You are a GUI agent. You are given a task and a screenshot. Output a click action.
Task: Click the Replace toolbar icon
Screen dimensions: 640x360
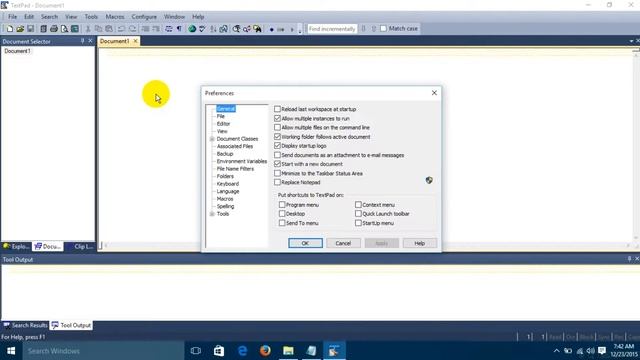pyautogui.click(x=247, y=29)
